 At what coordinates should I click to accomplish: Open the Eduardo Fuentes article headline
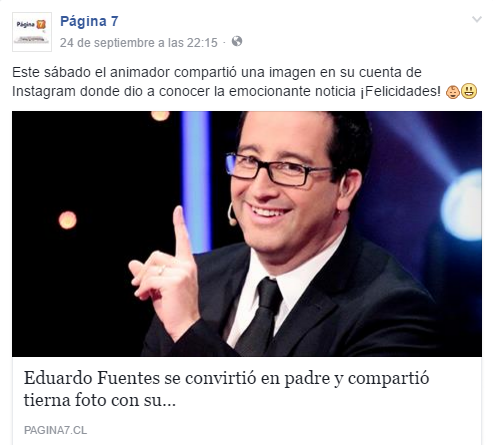(226, 389)
